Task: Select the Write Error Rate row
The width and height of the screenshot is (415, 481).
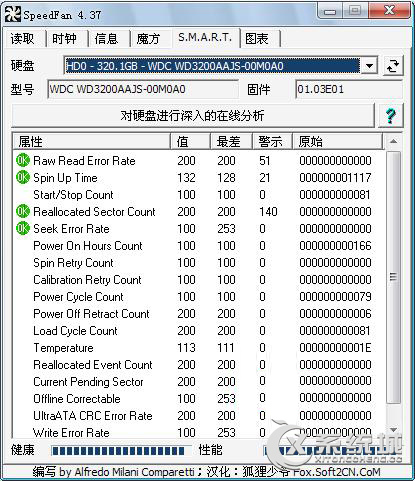Action: (199, 433)
